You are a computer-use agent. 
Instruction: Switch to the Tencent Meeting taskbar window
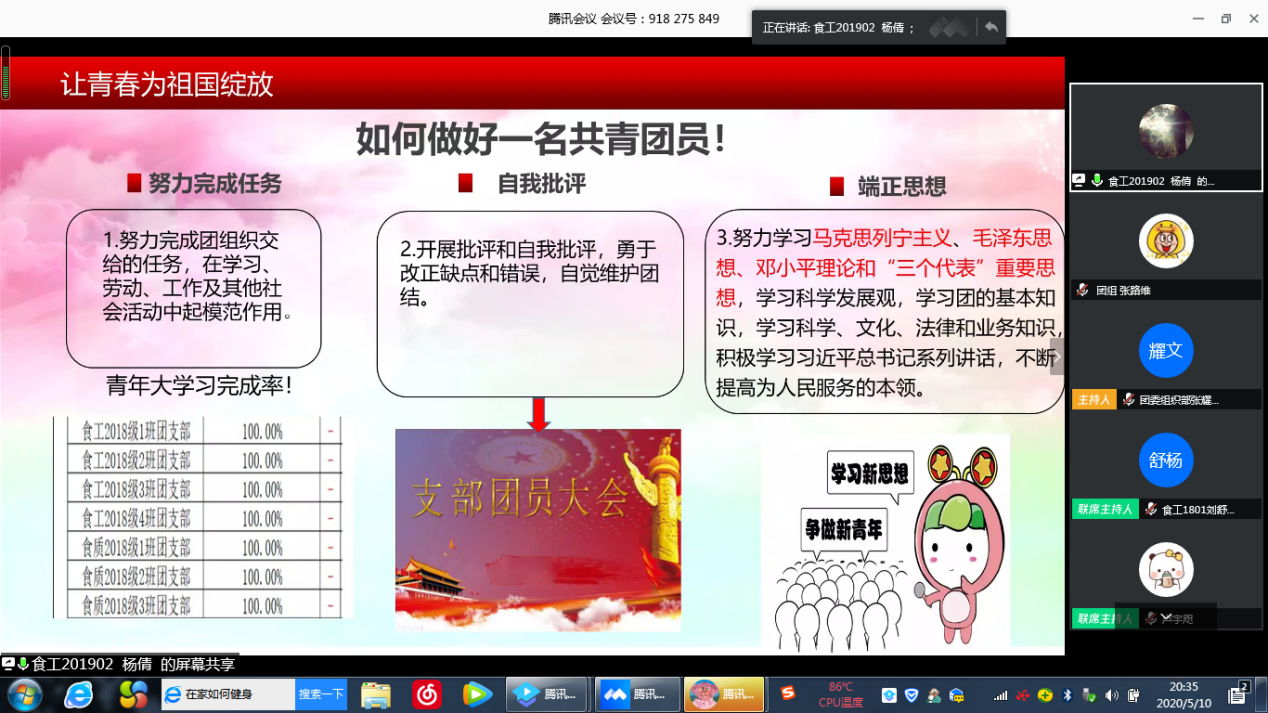coord(637,694)
